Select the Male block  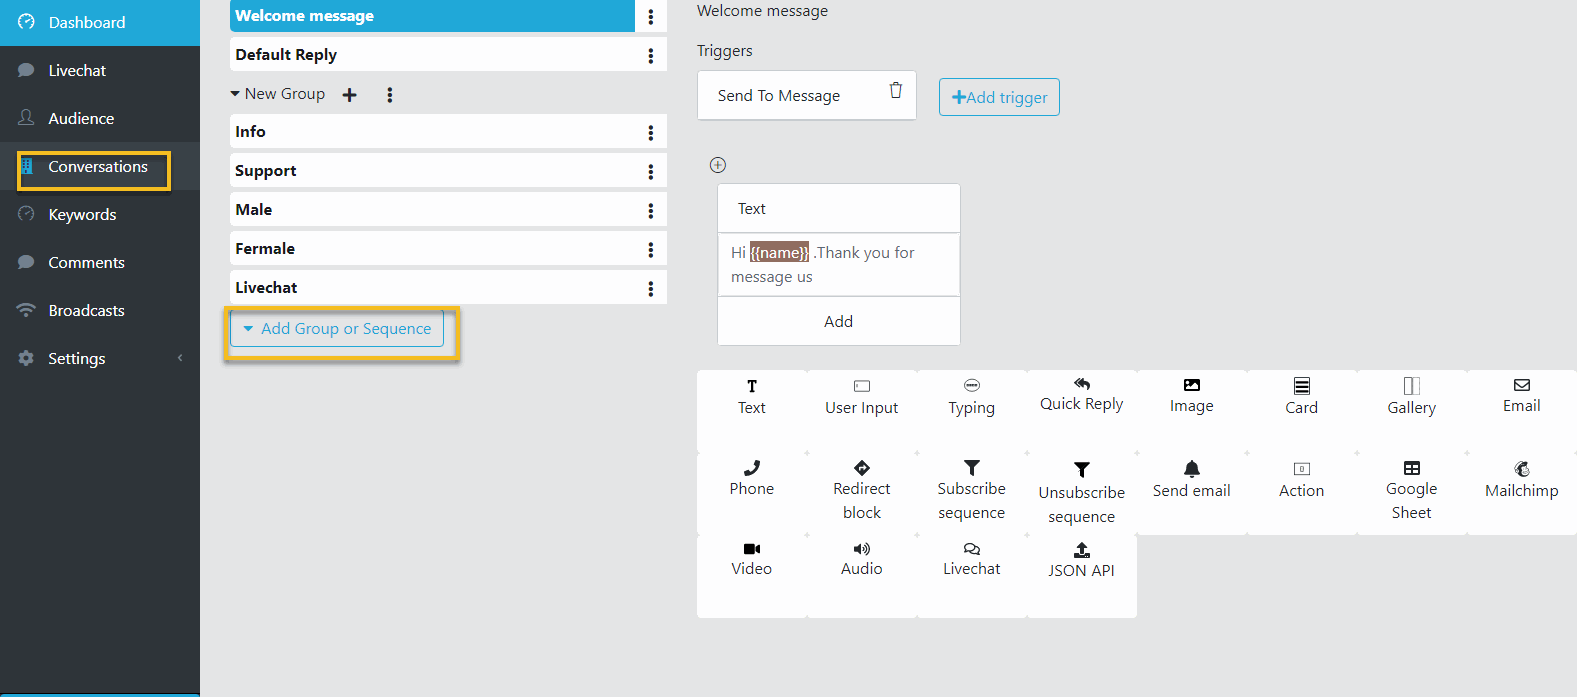pyautogui.click(x=432, y=210)
